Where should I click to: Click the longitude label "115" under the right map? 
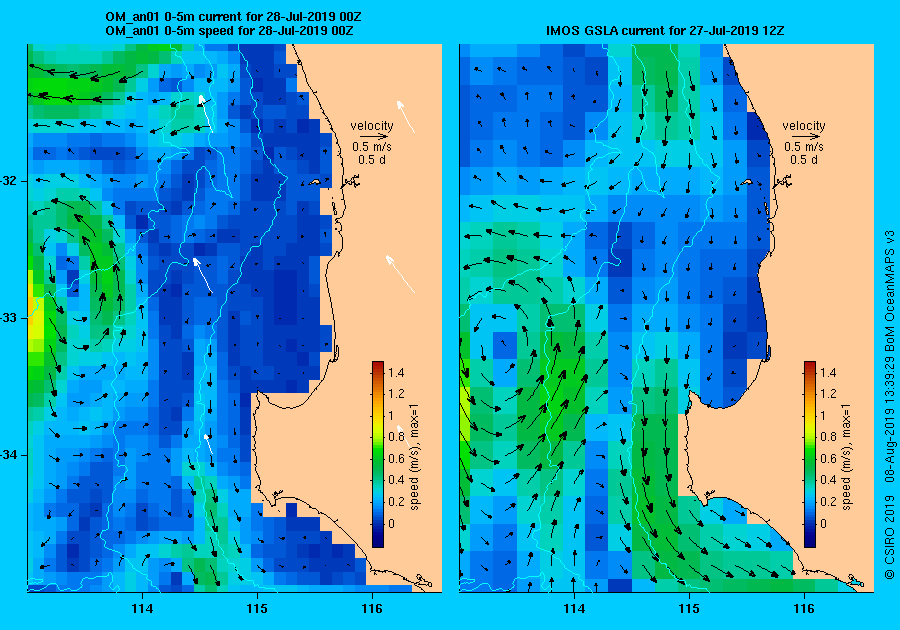click(689, 609)
